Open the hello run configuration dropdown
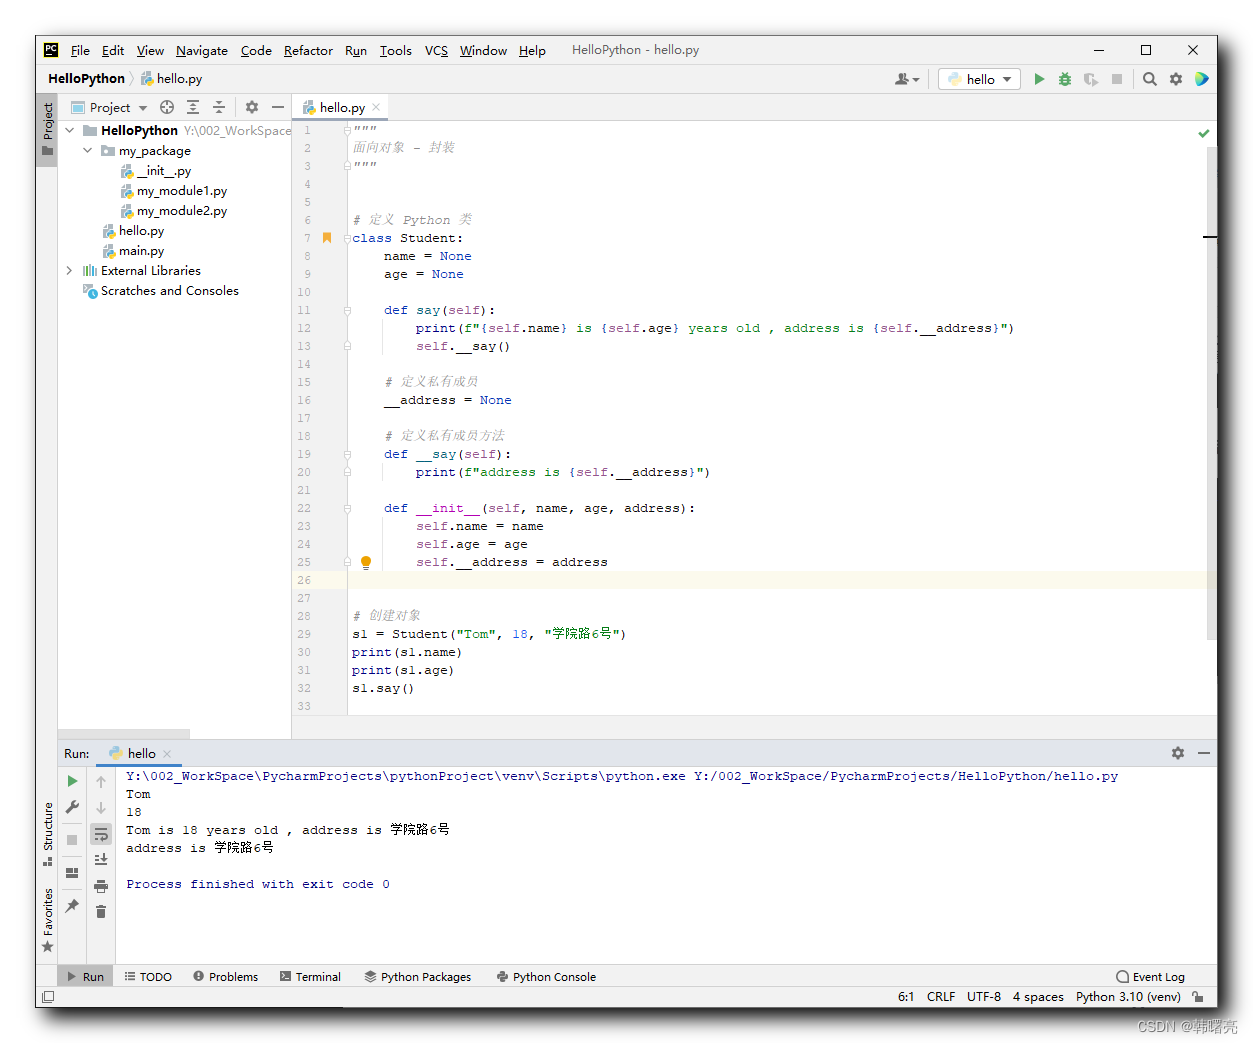Viewport: 1253px width, 1043px height. 980,79
